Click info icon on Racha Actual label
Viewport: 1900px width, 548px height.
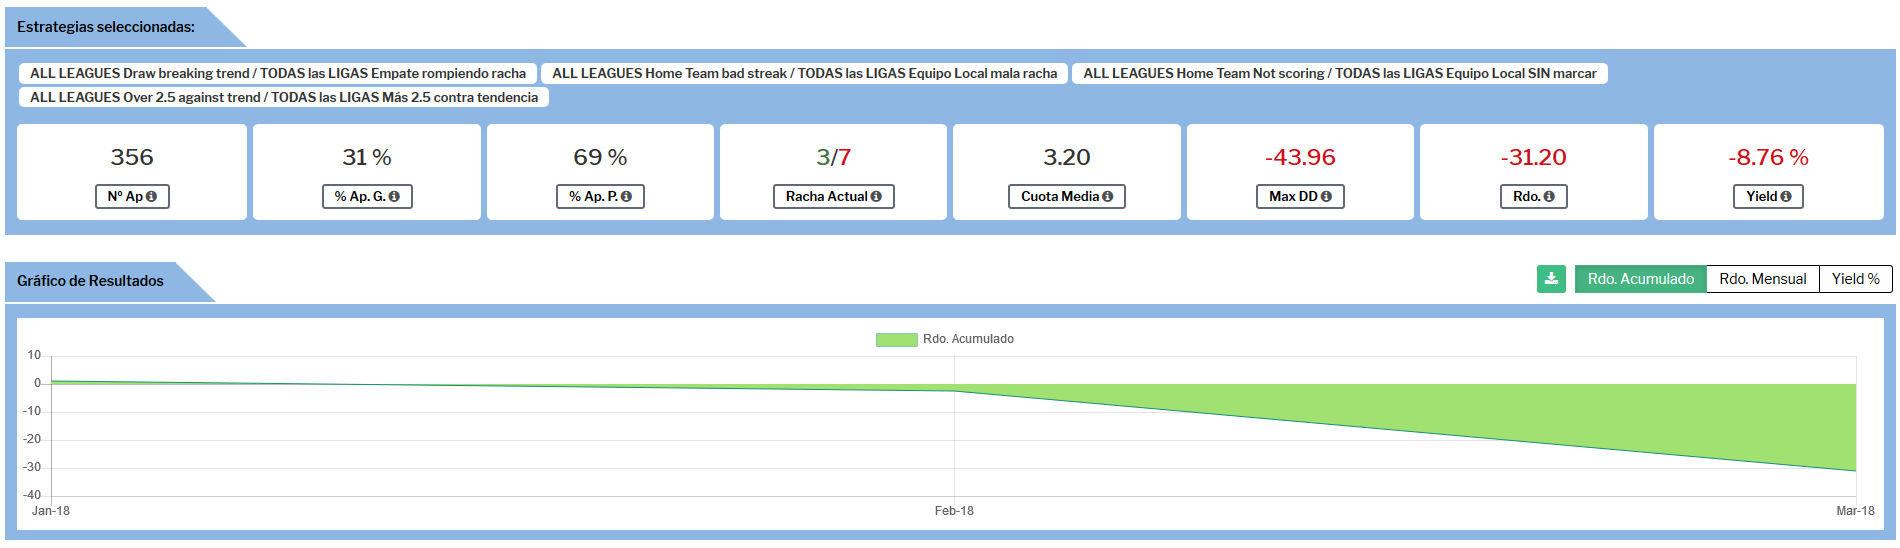click(x=876, y=197)
